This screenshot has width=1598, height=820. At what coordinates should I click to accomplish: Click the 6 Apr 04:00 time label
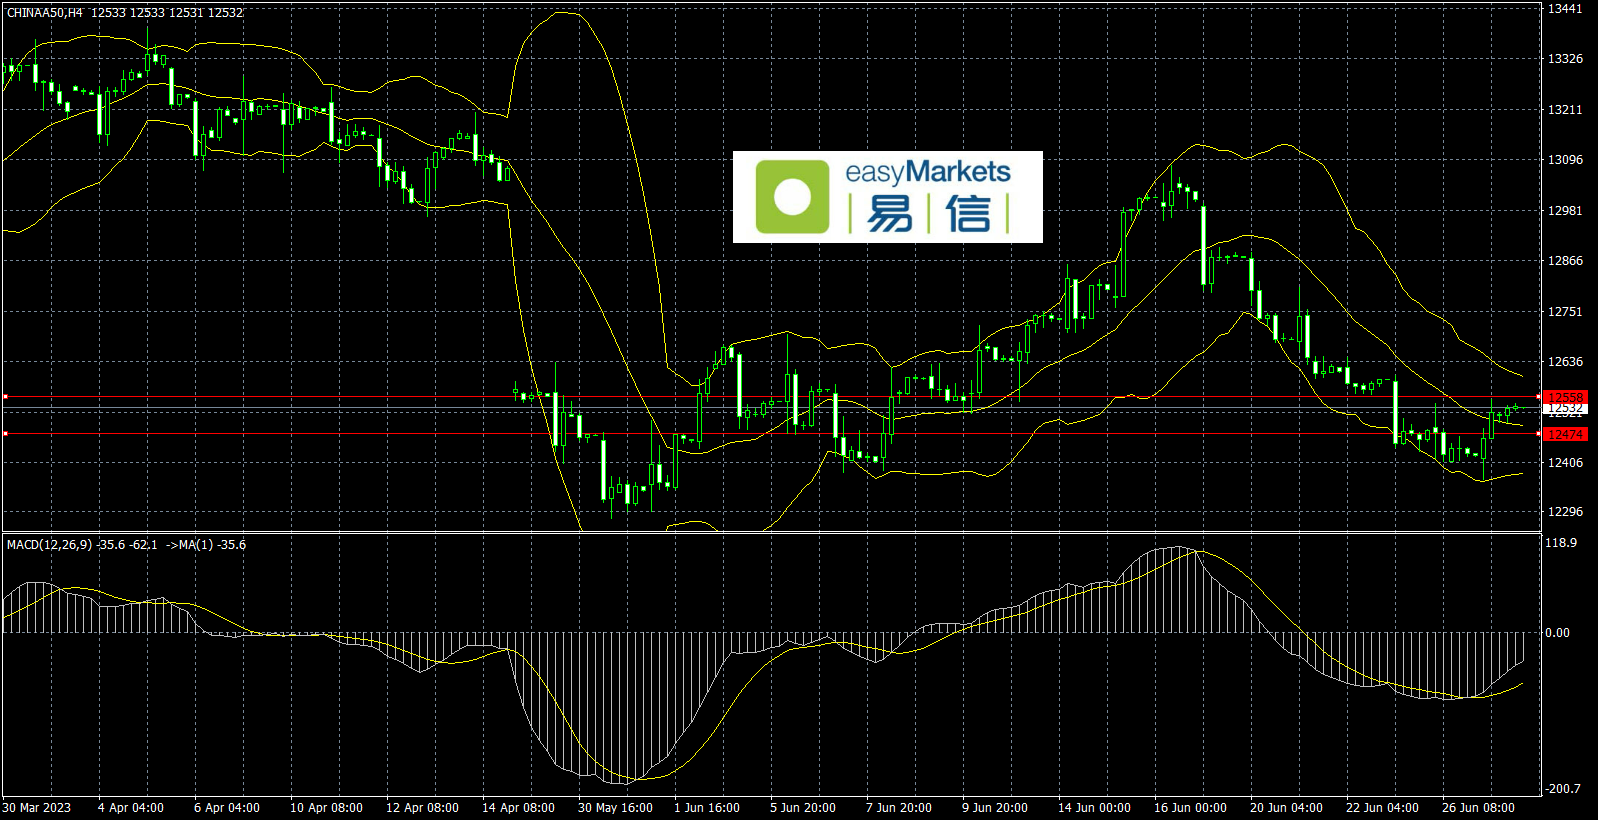point(227,808)
